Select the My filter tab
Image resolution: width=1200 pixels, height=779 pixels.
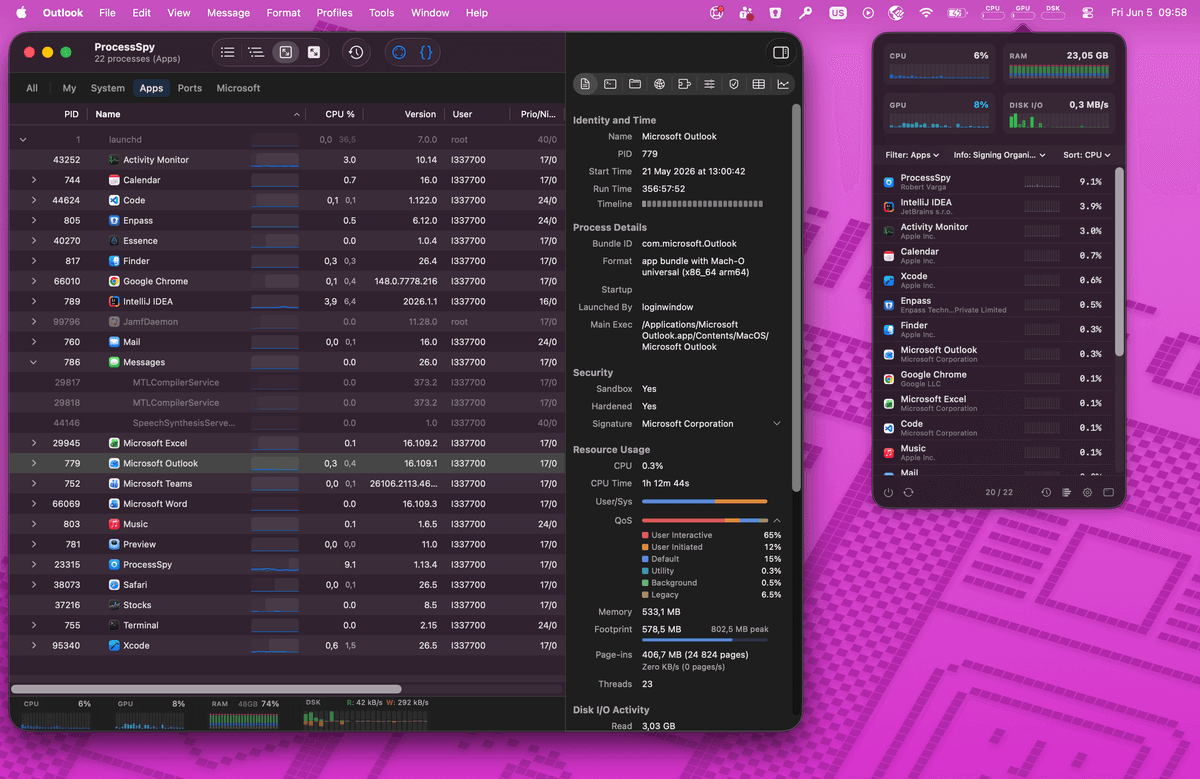[69, 88]
